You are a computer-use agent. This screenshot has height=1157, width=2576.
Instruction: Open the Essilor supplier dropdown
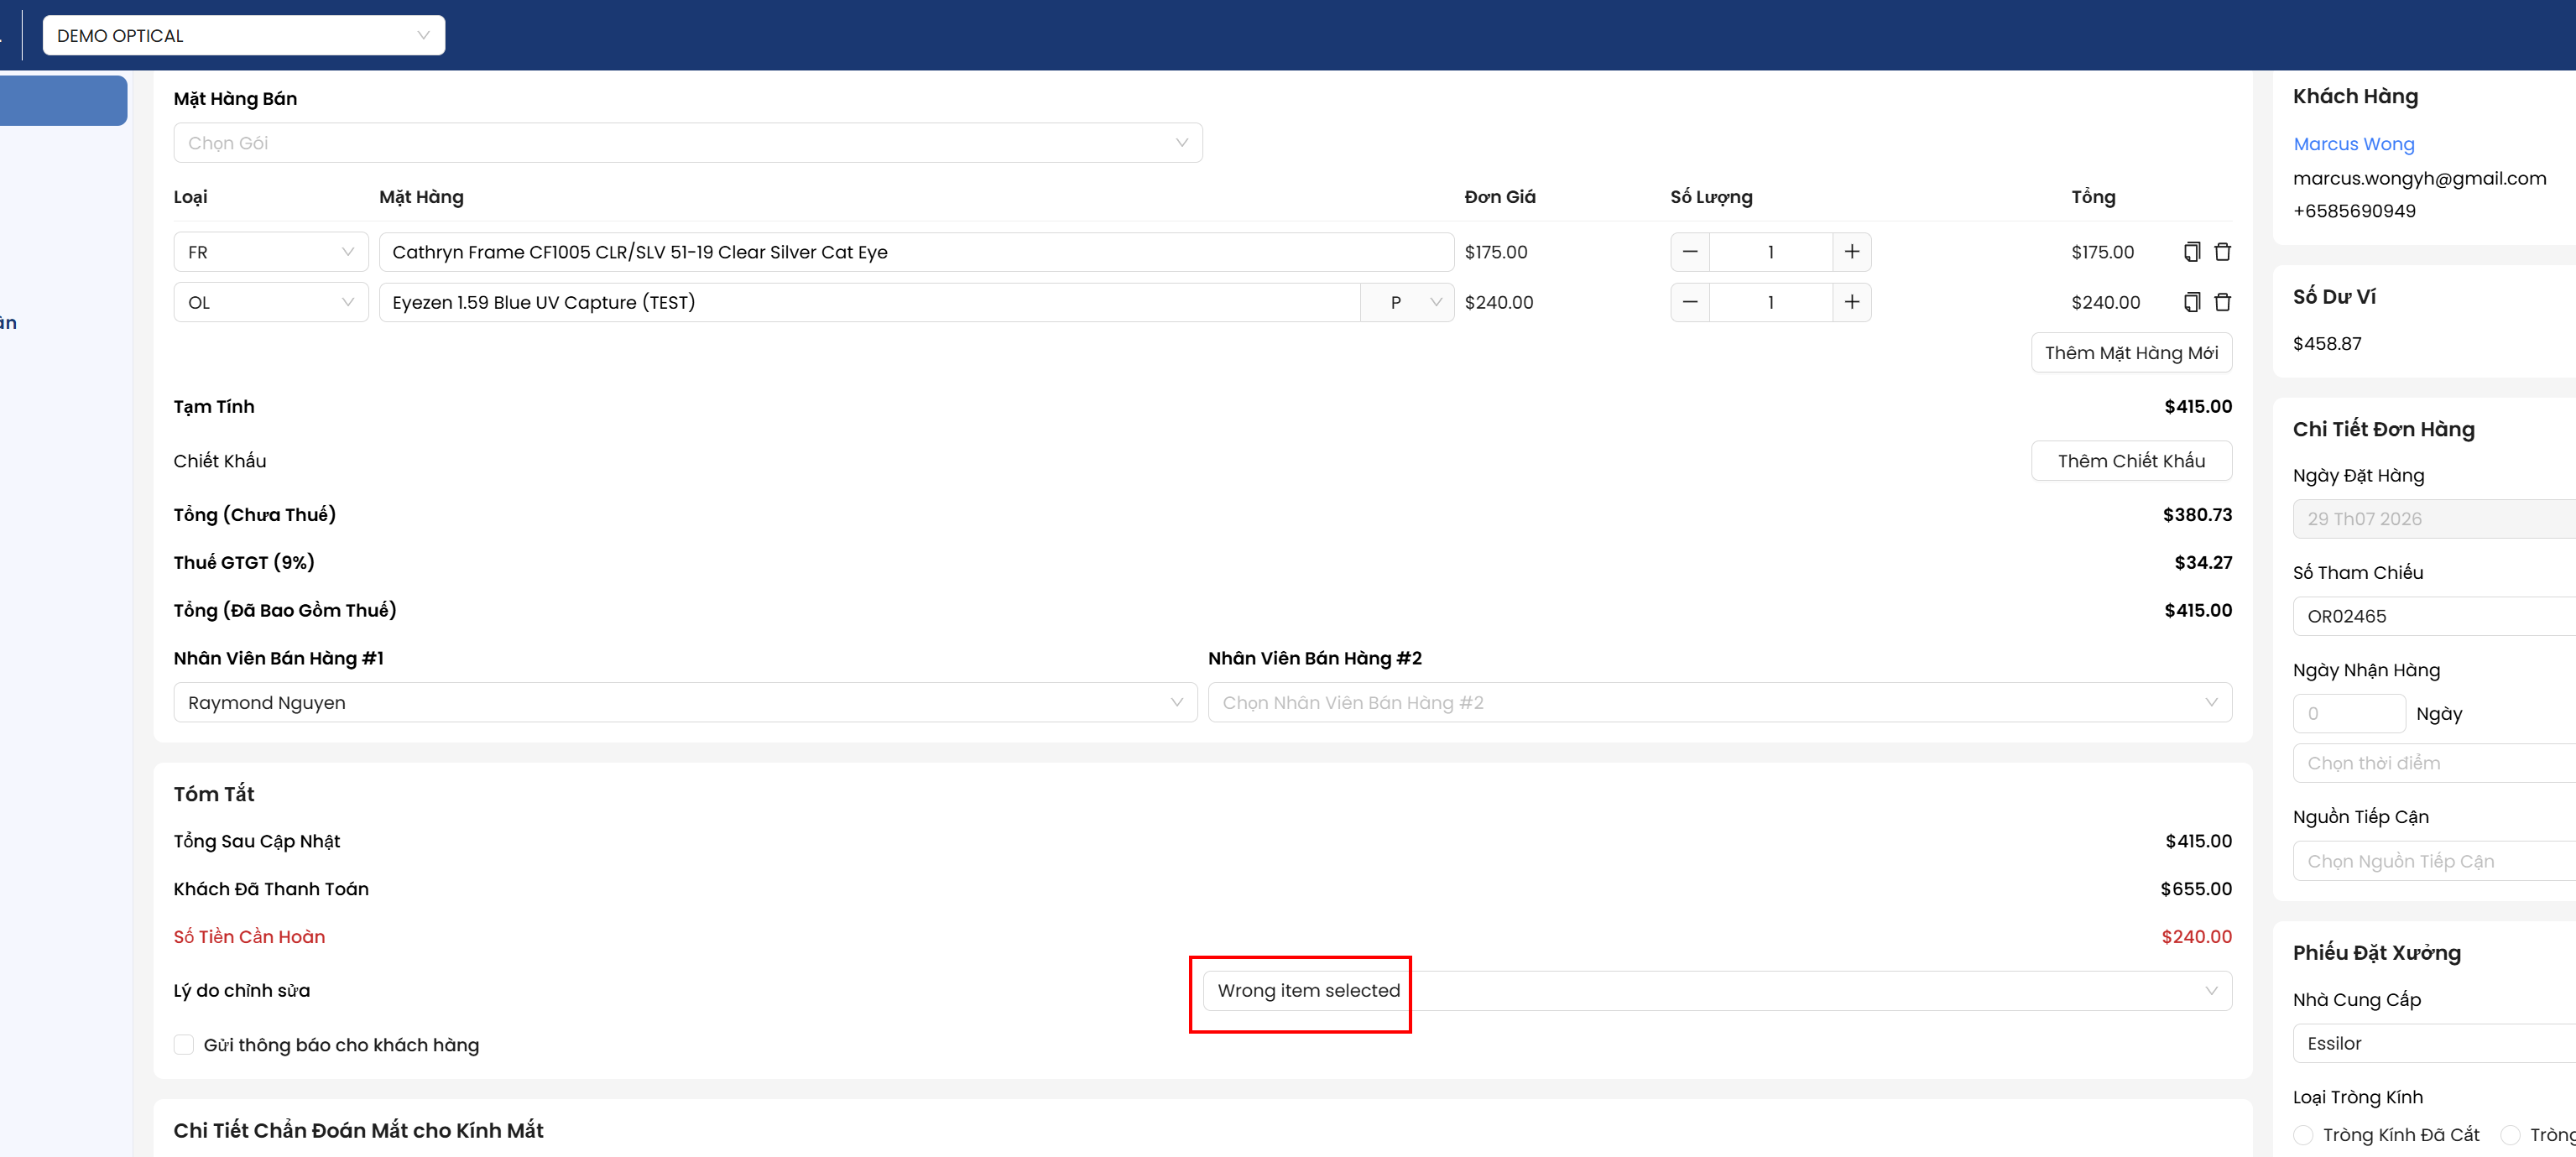pos(2434,1043)
